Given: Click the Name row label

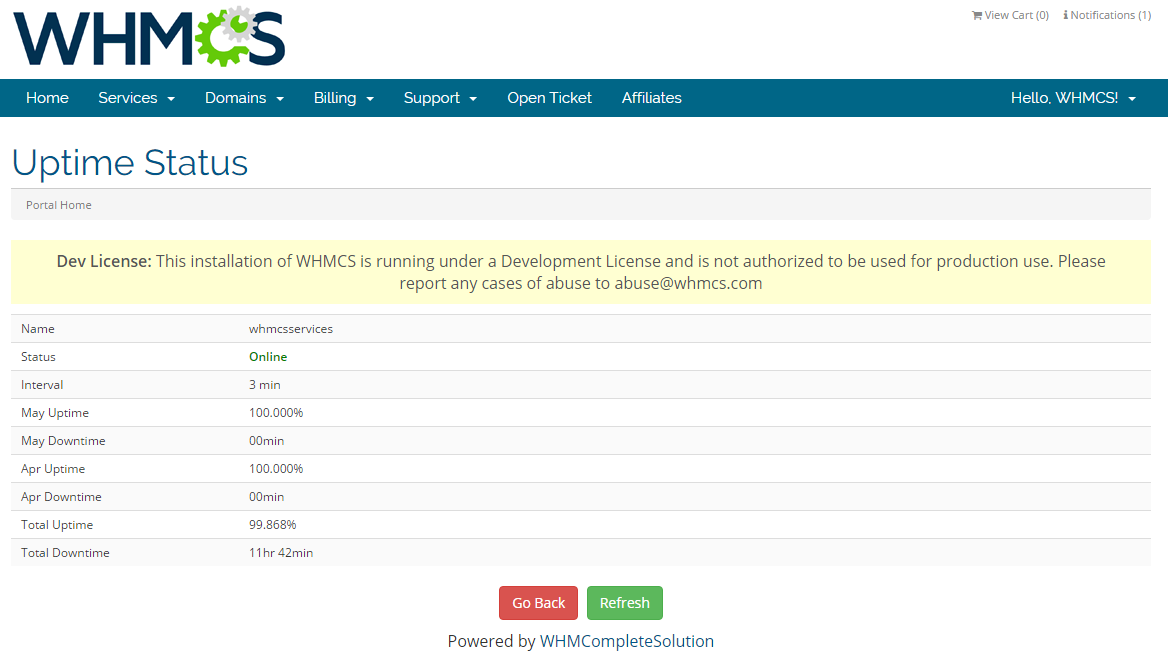Looking at the screenshot, I should (37, 329).
